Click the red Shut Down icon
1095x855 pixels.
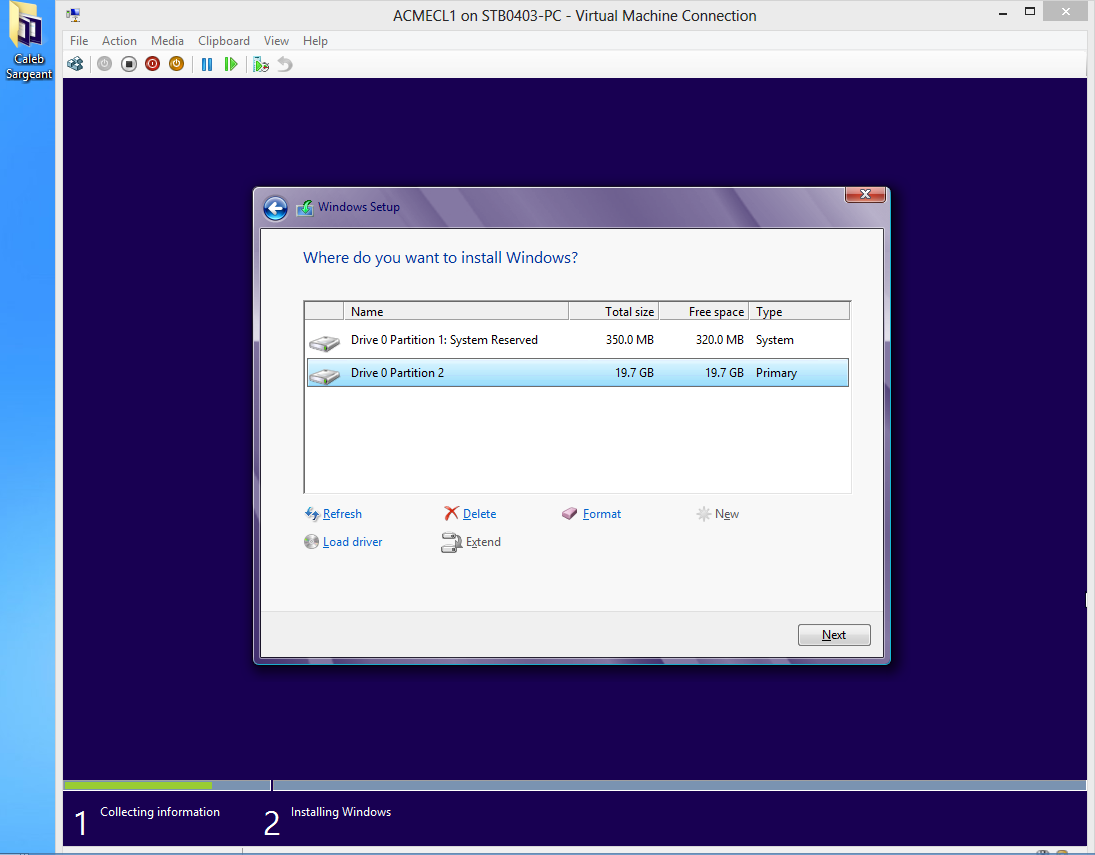click(x=152, y=64)
